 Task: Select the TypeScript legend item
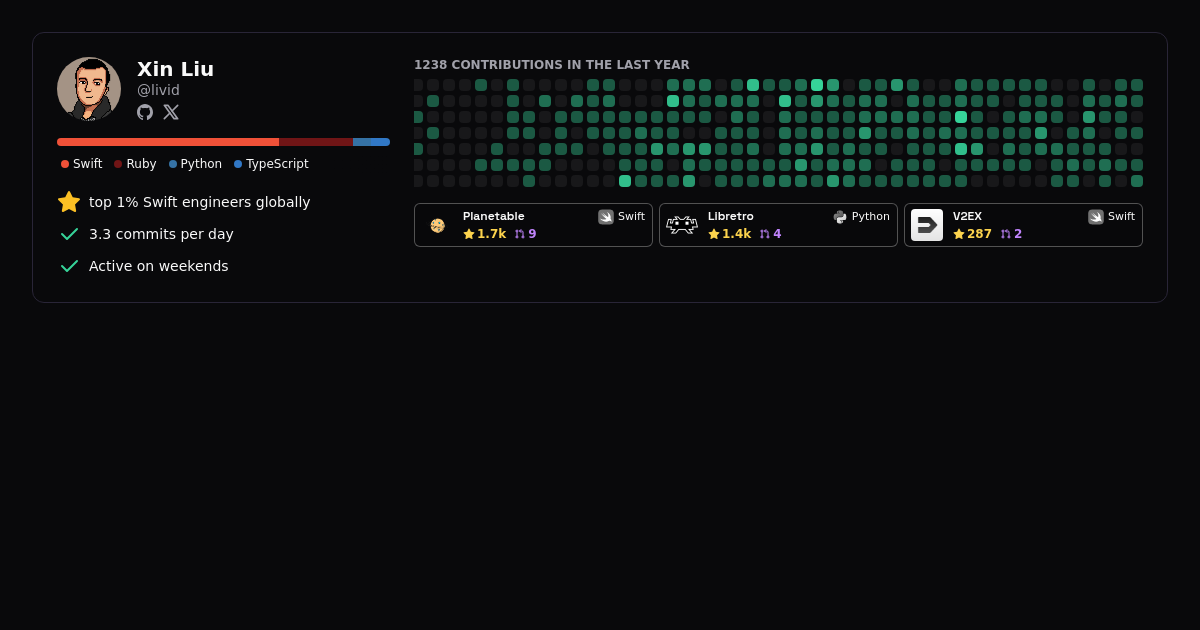point(271,164)
